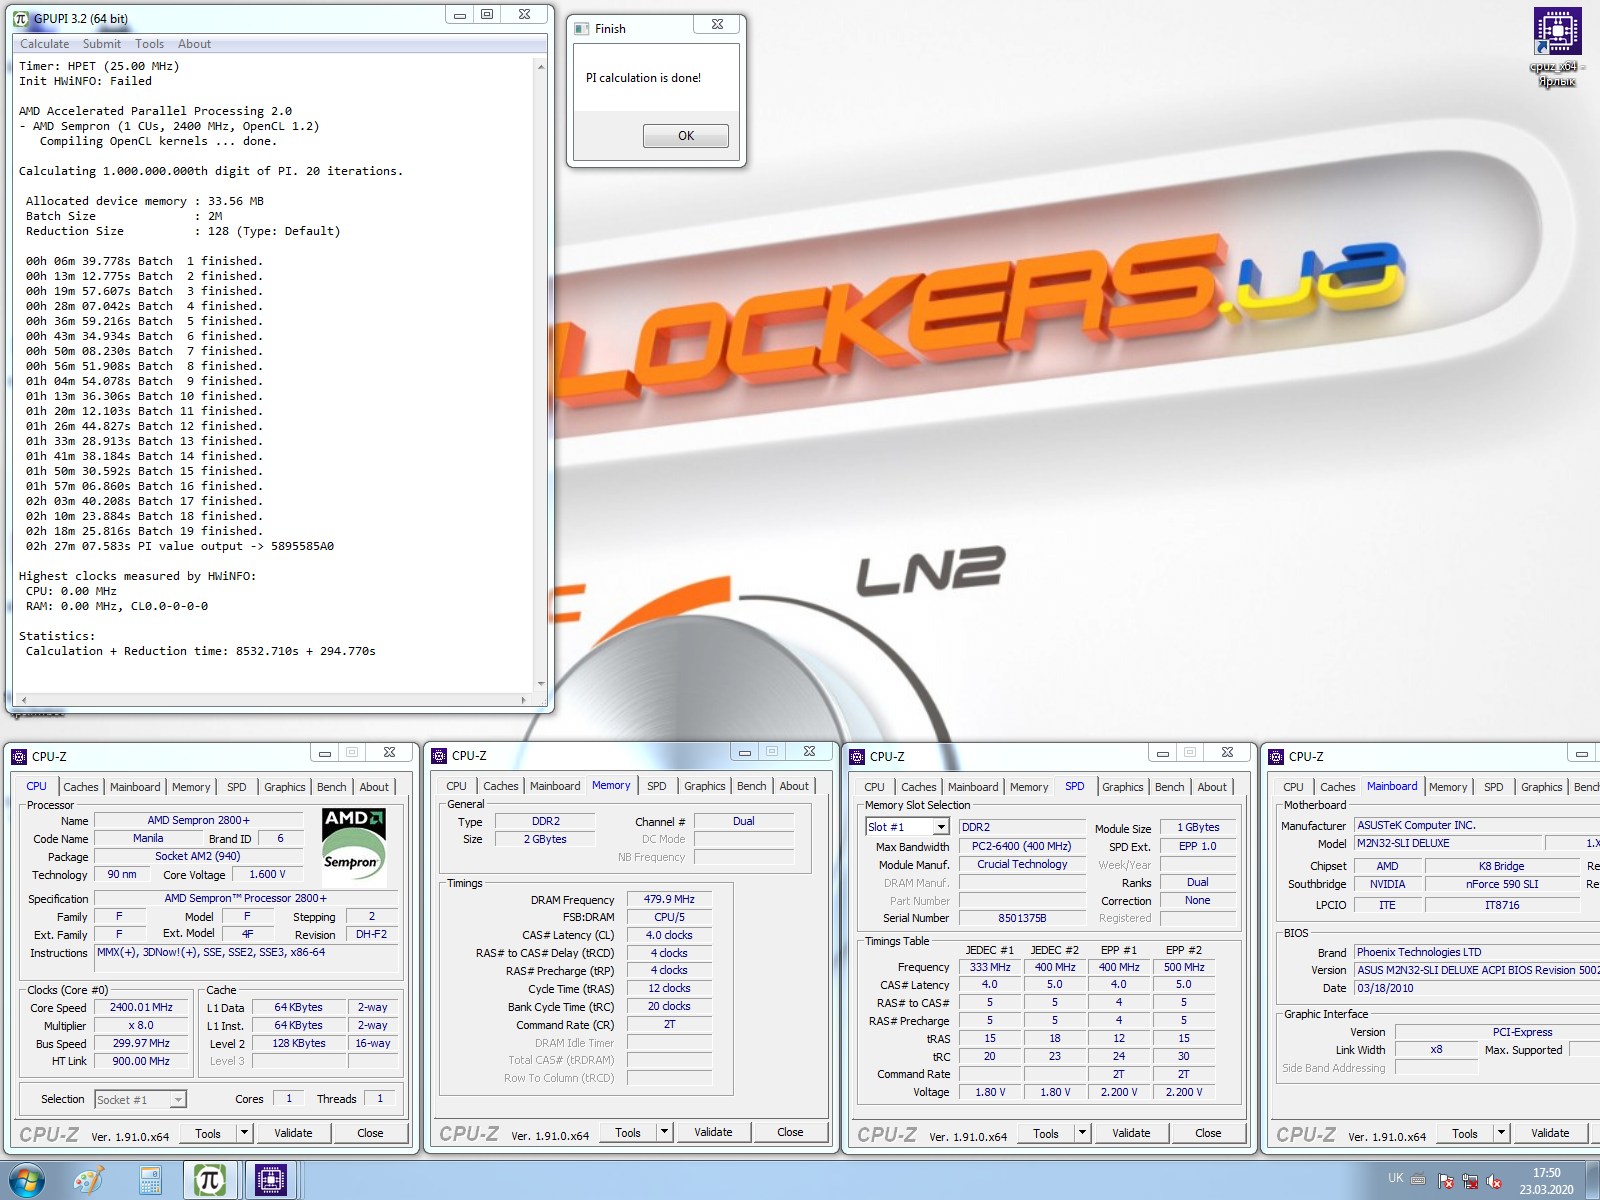This screenshot has height=1200, width=1600.
Task: Click Tools button in CPU-Z CPU window
Action: click(208, 1133)
